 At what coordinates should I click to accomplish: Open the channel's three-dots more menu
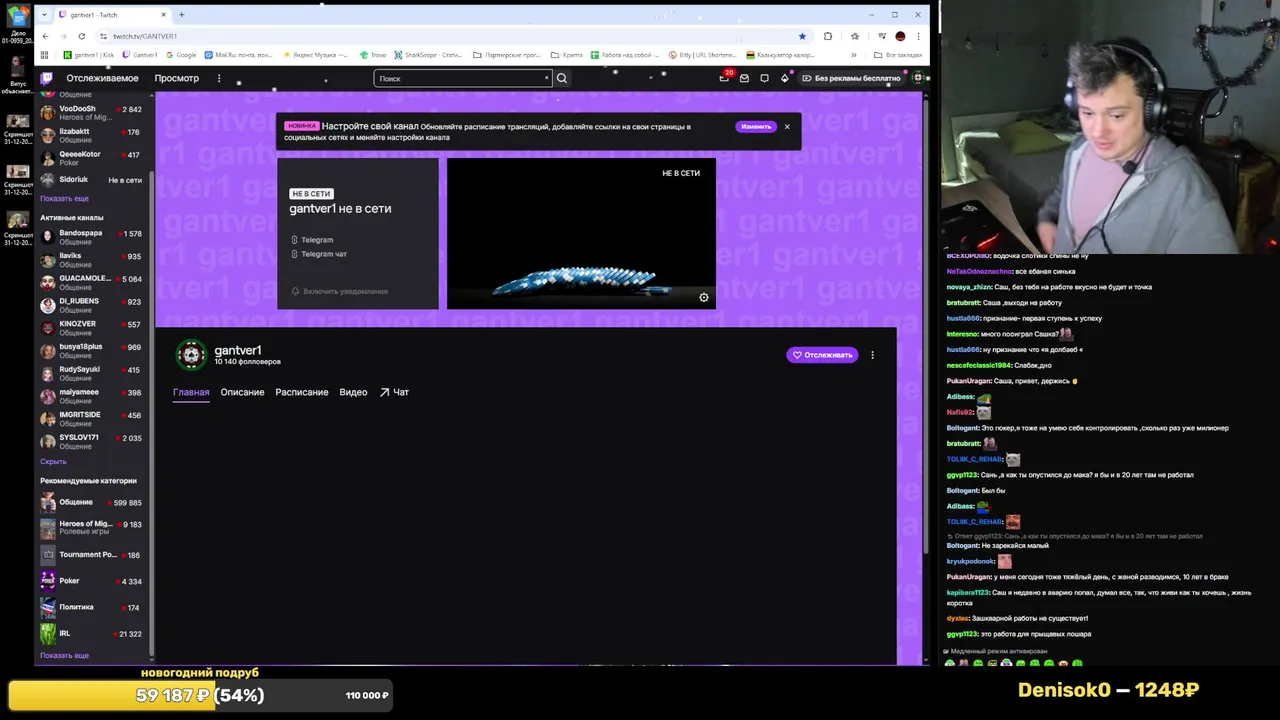[872, 355]
